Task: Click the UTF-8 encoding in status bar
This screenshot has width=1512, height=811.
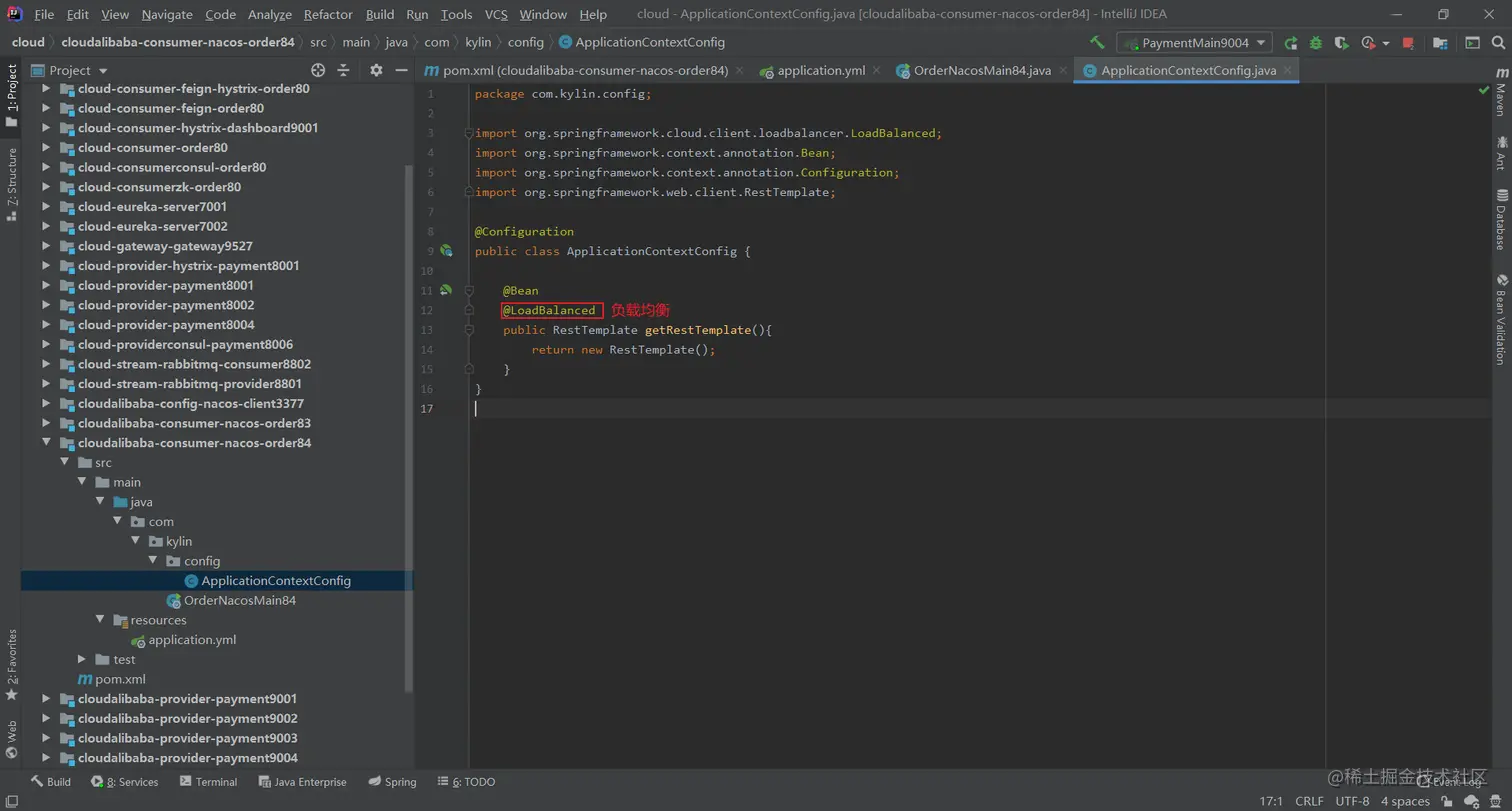Action: (x=1352, y=801)
